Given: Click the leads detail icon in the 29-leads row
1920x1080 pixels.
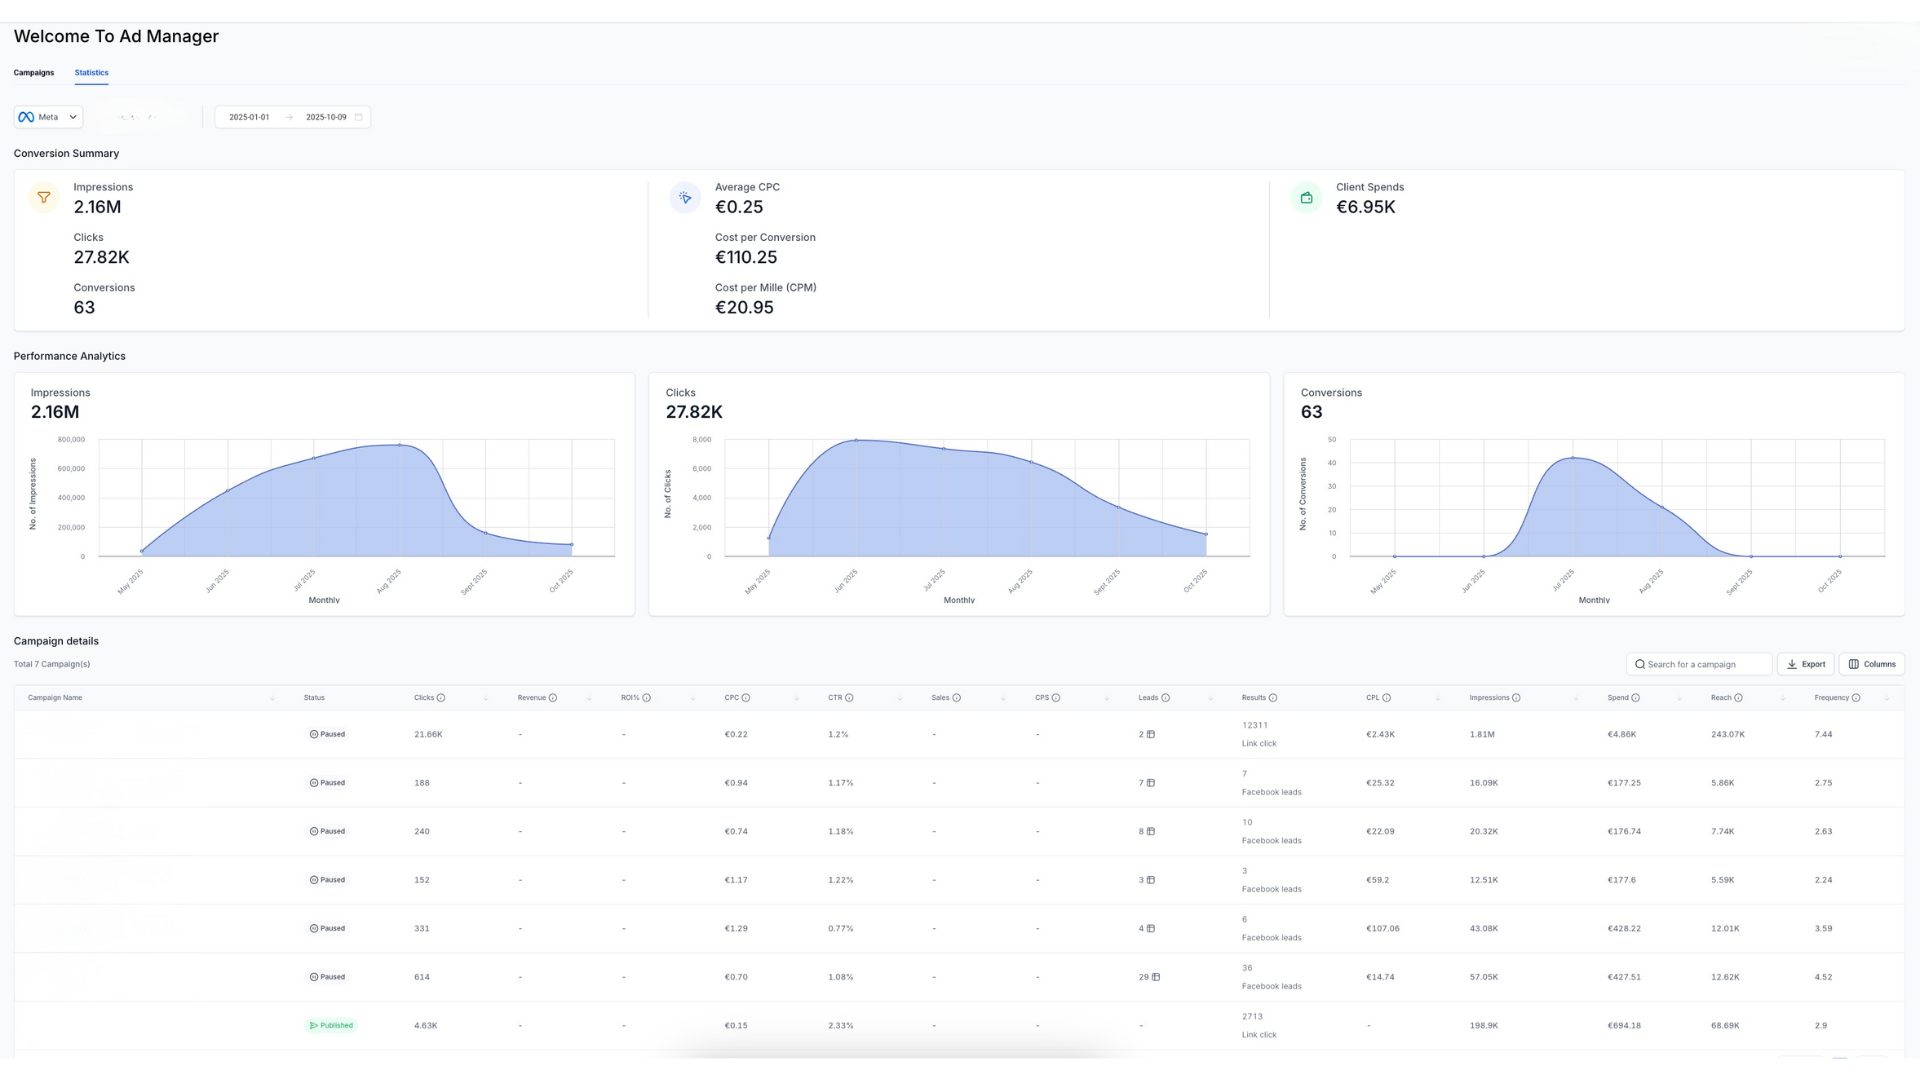Looking at the screenshot, I should (1156, 977).
